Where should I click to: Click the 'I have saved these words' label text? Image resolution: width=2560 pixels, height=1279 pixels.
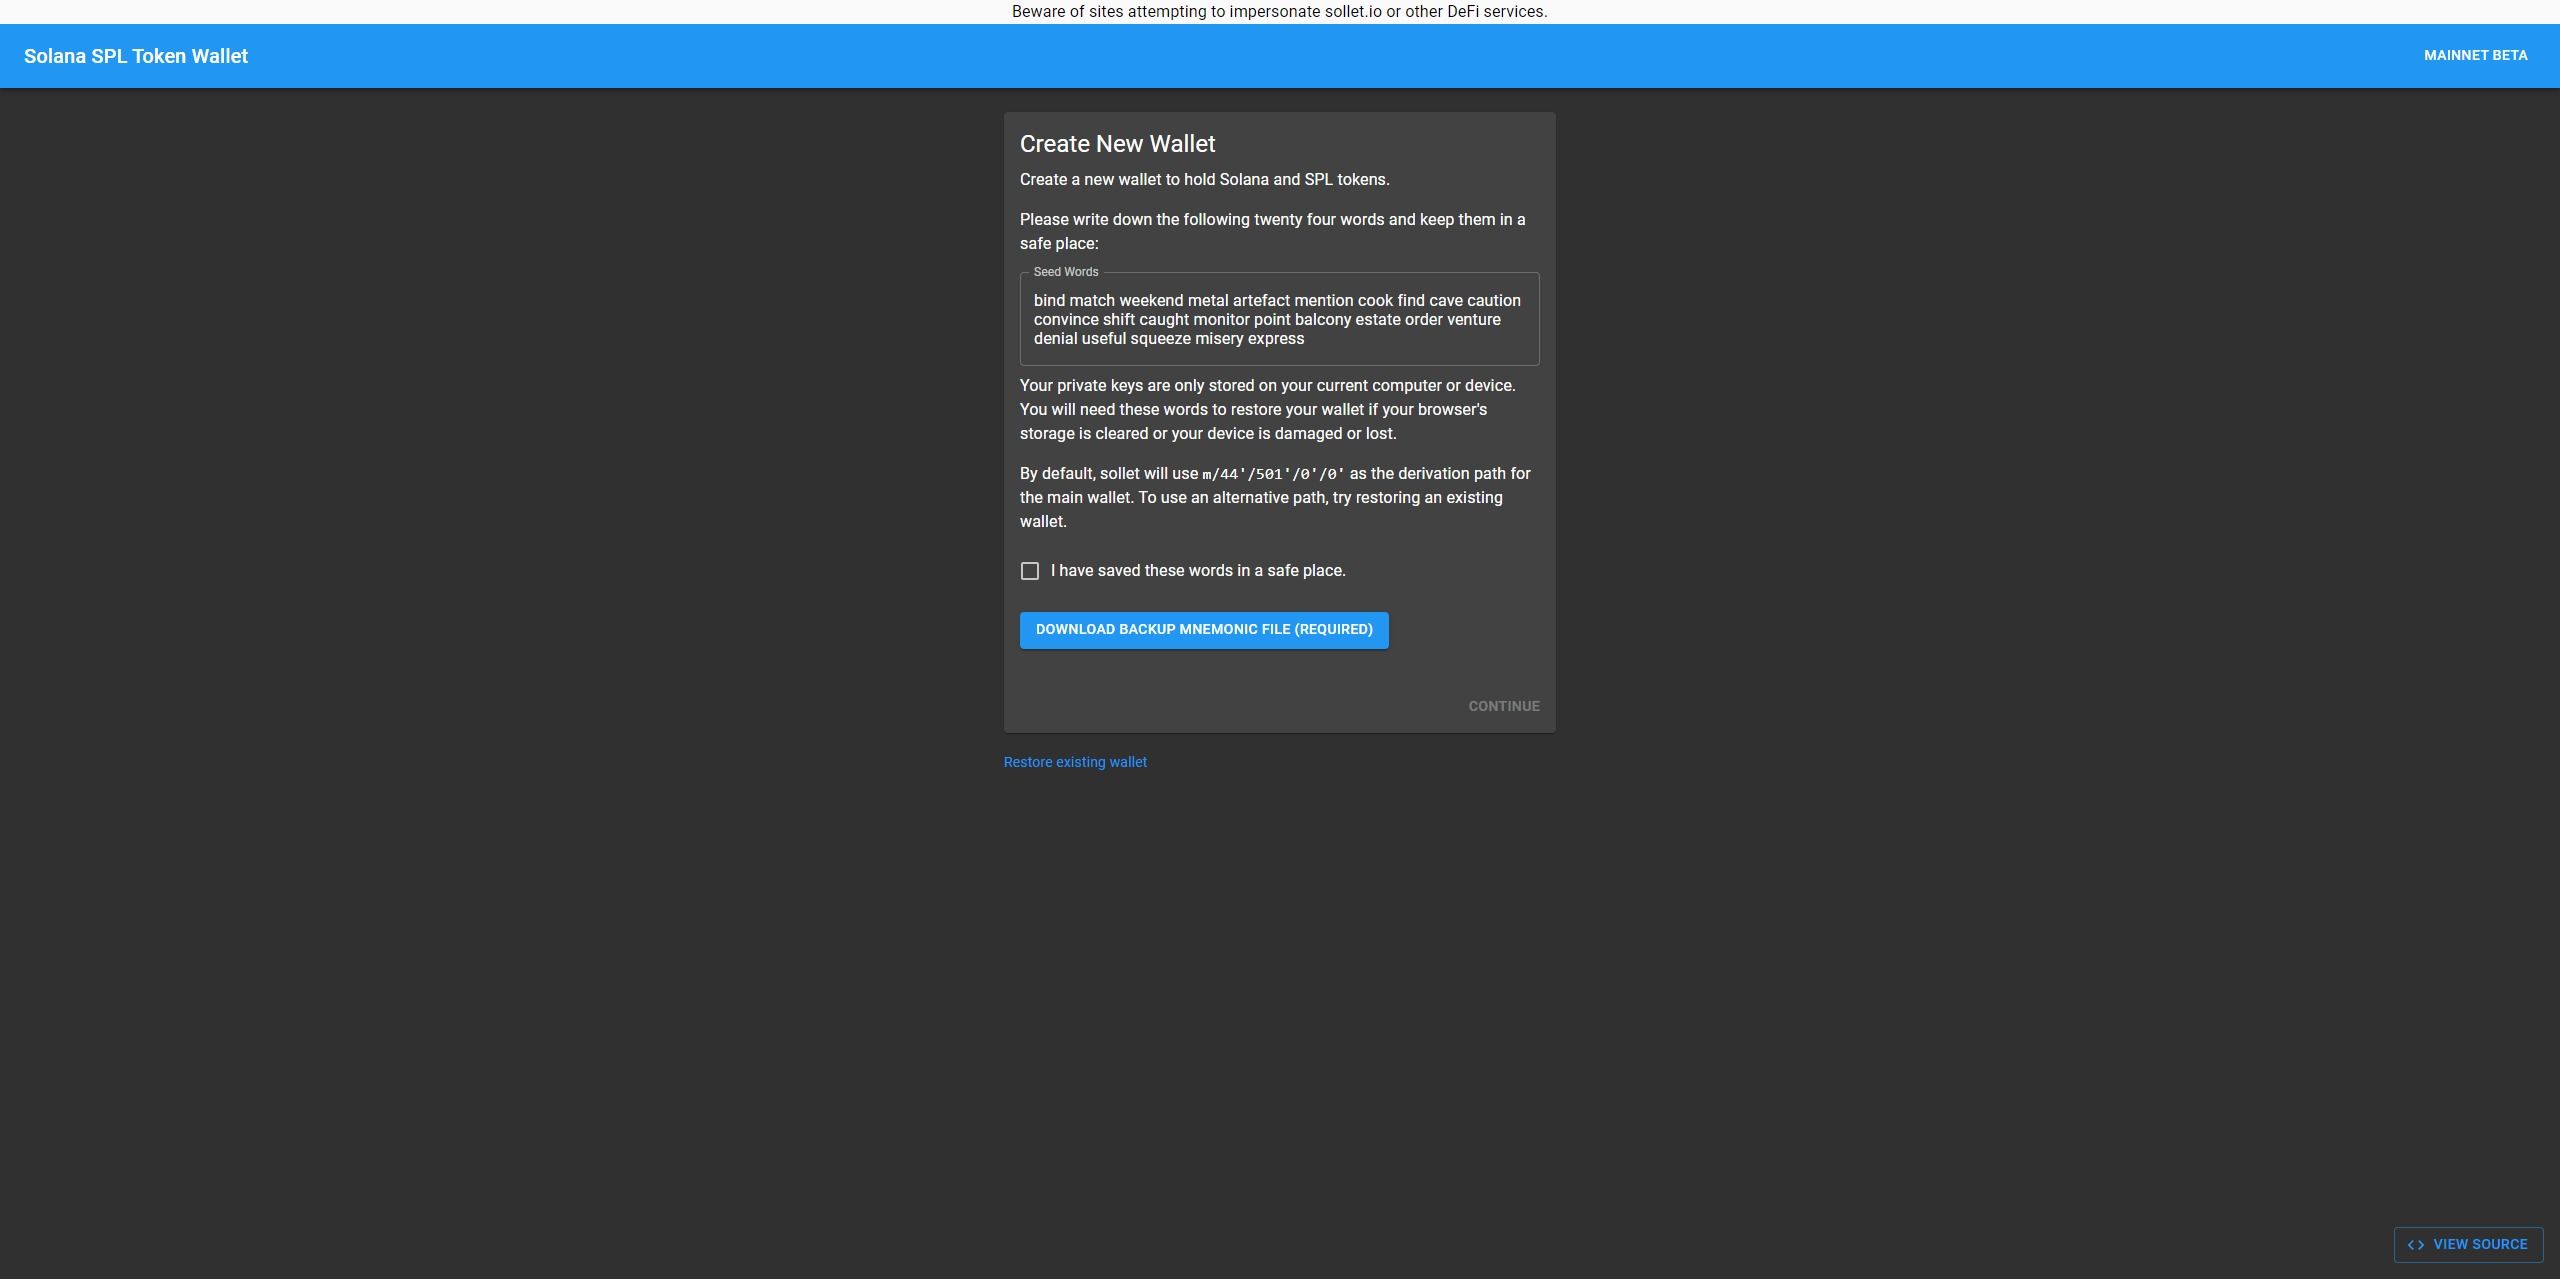click(x=1198, y=571)
